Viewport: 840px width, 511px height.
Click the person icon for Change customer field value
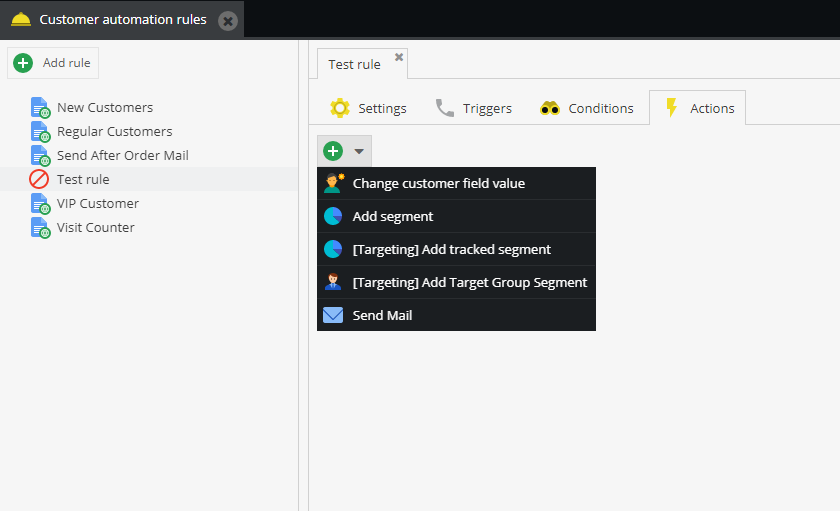[334, 183]
